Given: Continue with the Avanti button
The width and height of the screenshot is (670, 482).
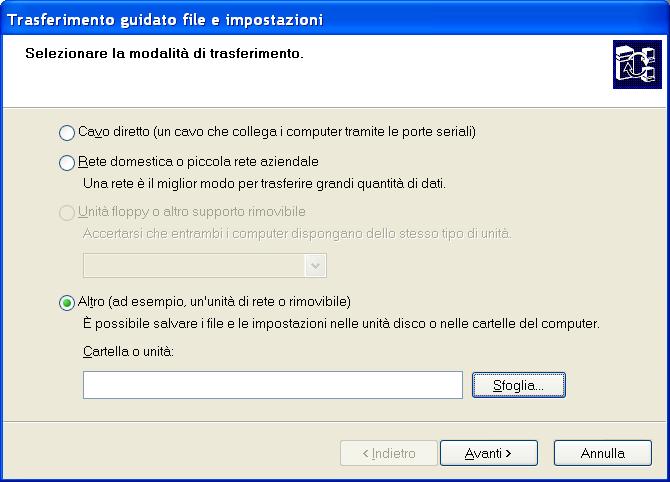Looking at the screenshot, I should click(x=488, y=453).
